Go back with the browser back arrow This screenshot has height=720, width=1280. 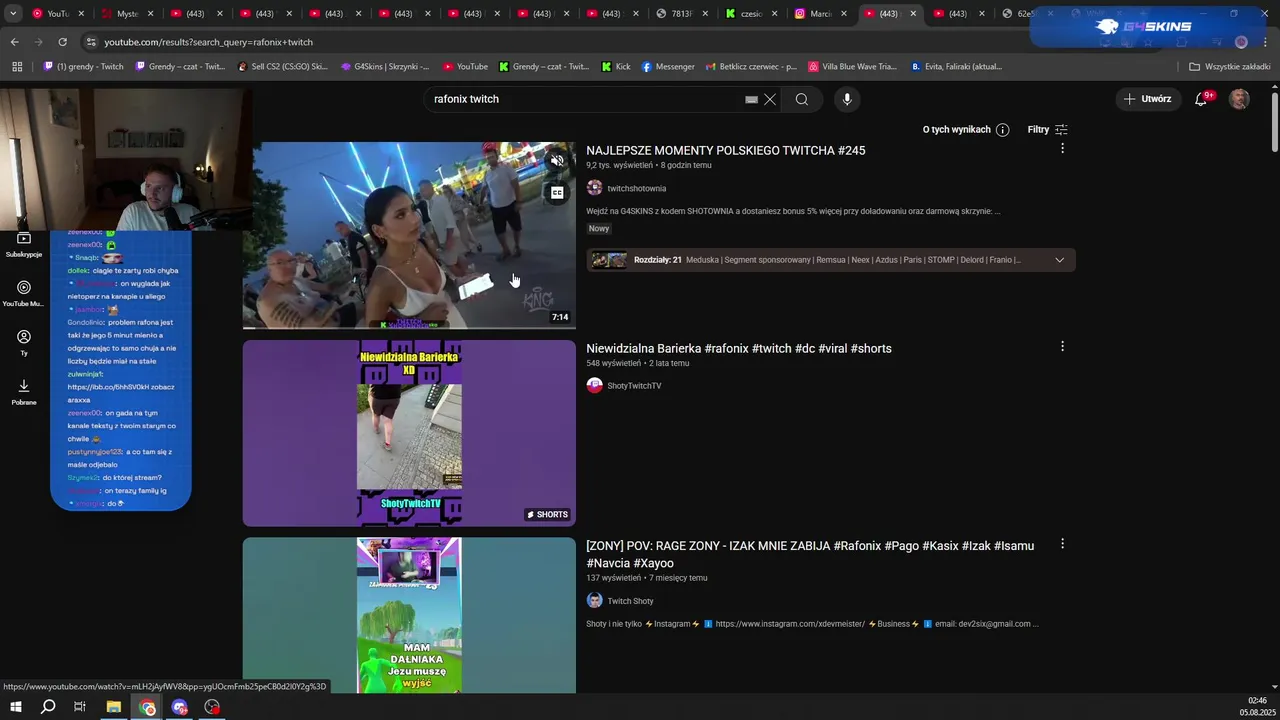[x=14, y=42]
